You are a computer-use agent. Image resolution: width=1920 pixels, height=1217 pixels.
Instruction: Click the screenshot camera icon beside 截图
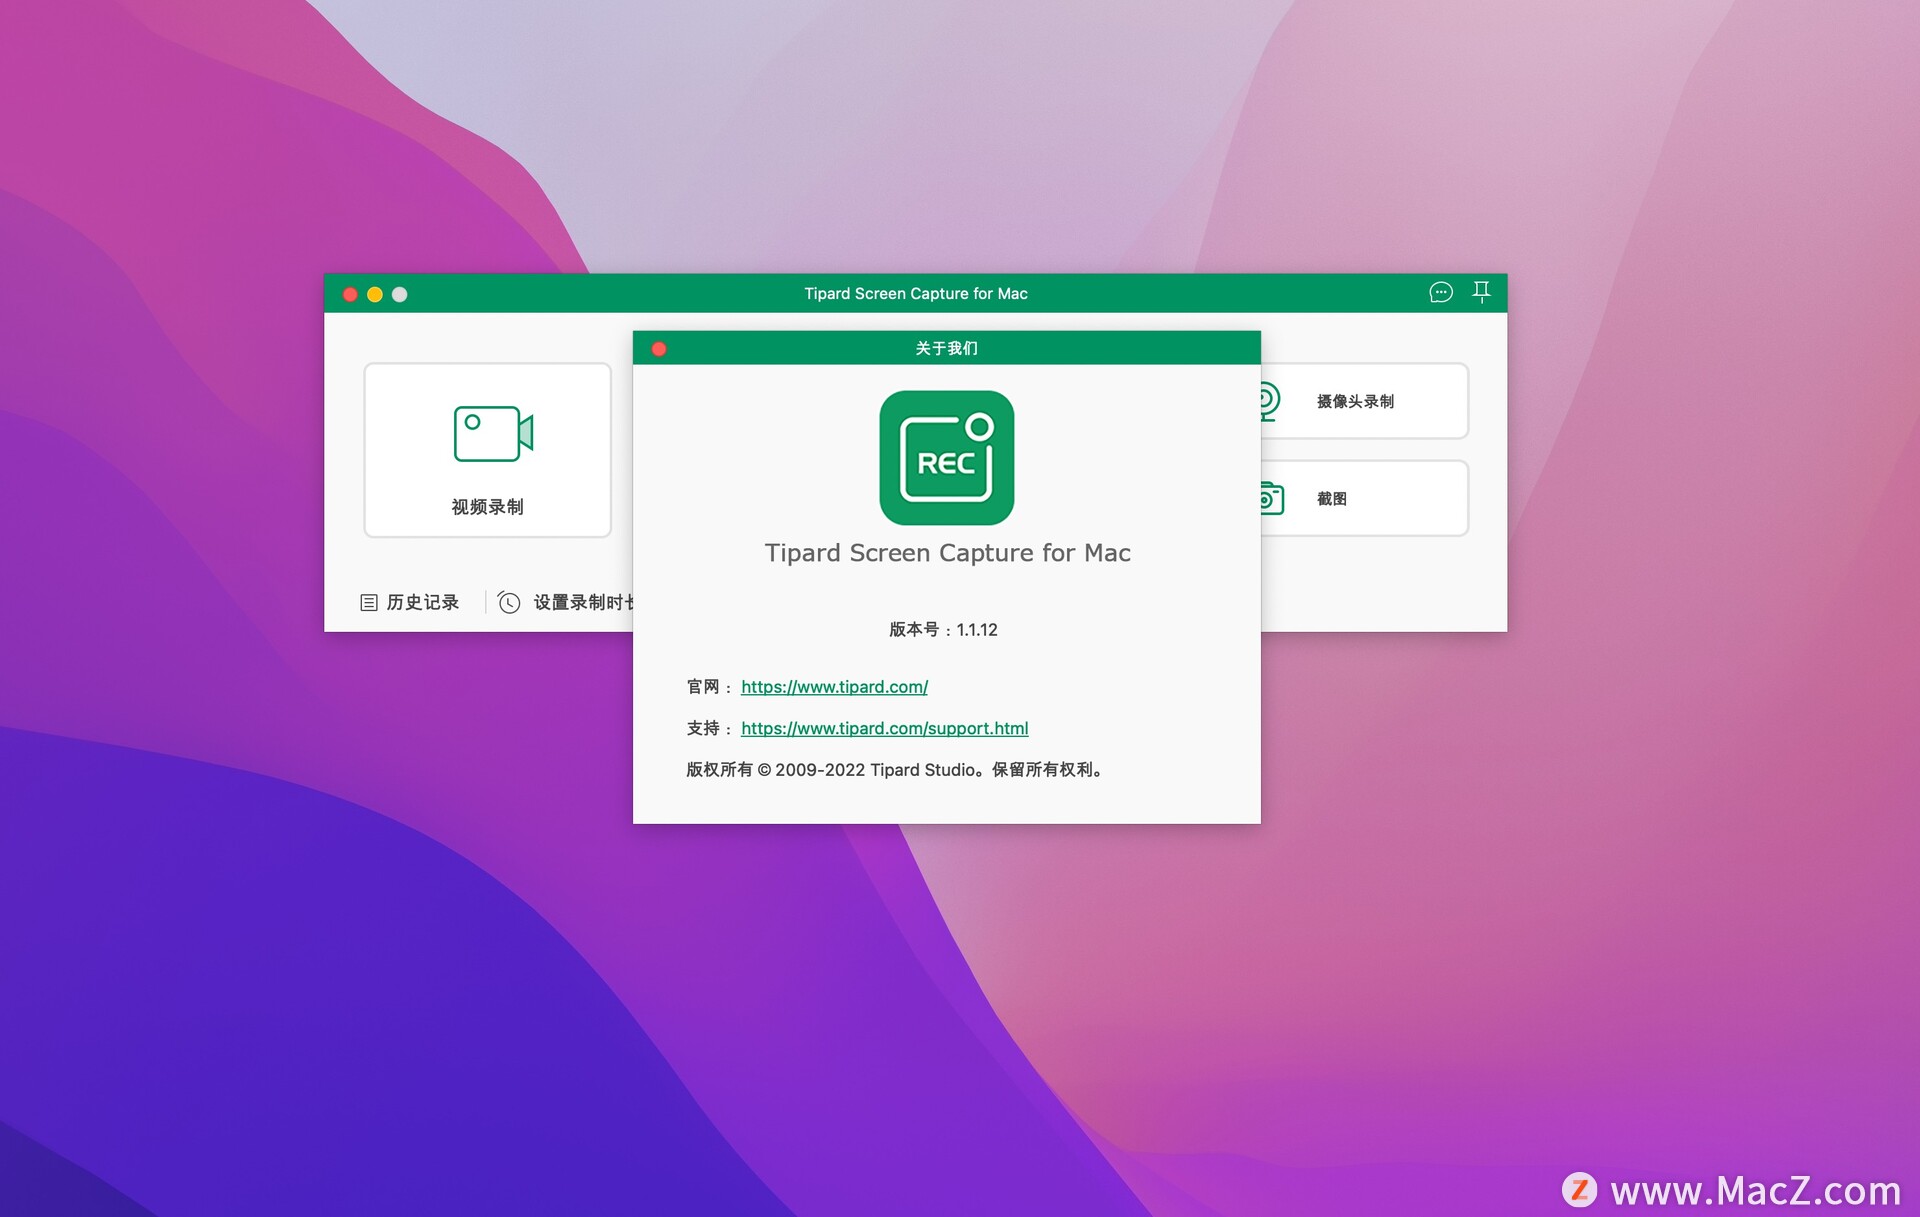pos(1272,498)
